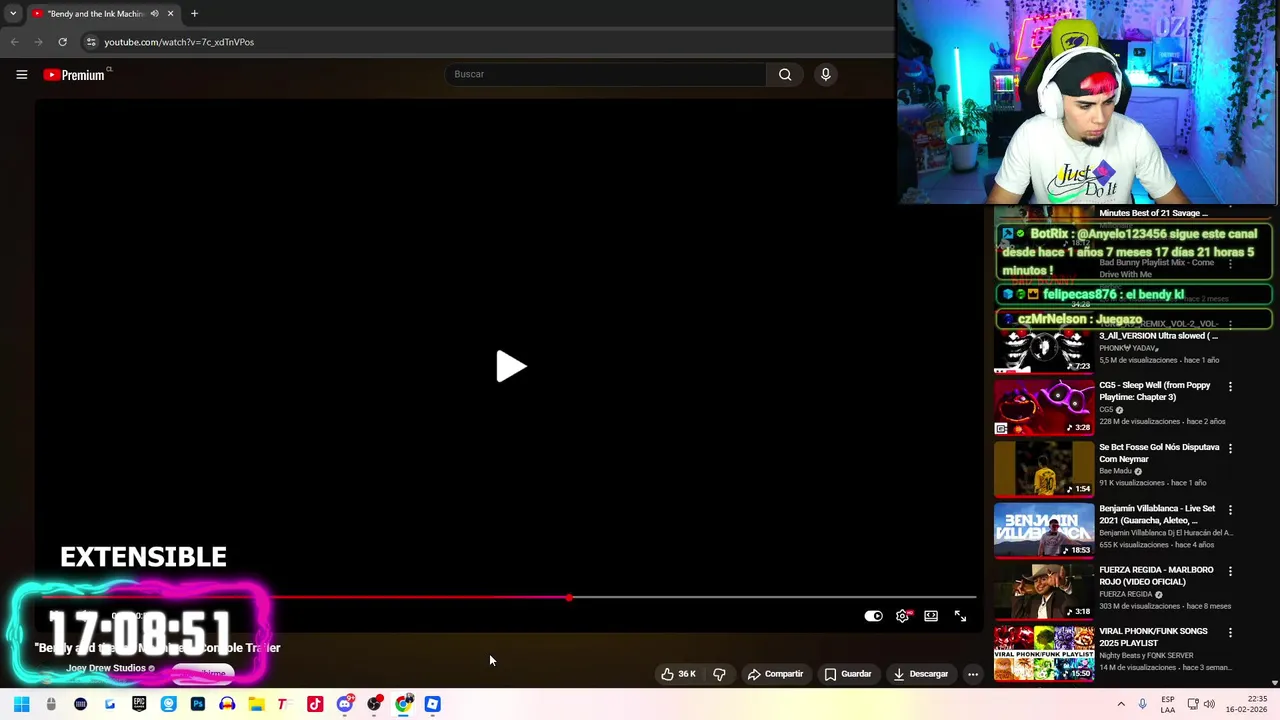Show hidden system tray icons chevron
The height and width of the screenshot is (720, 1280).
(x=1120, y=704)
